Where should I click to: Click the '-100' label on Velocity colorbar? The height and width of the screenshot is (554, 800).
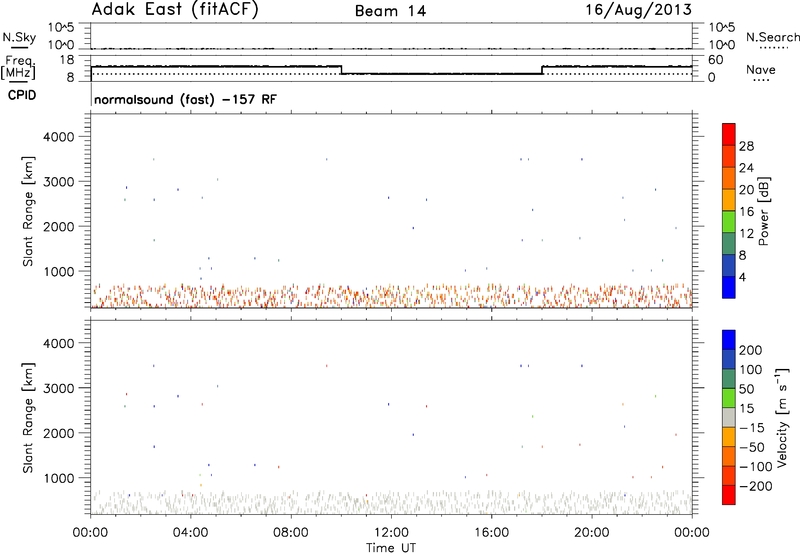(756, 466)
